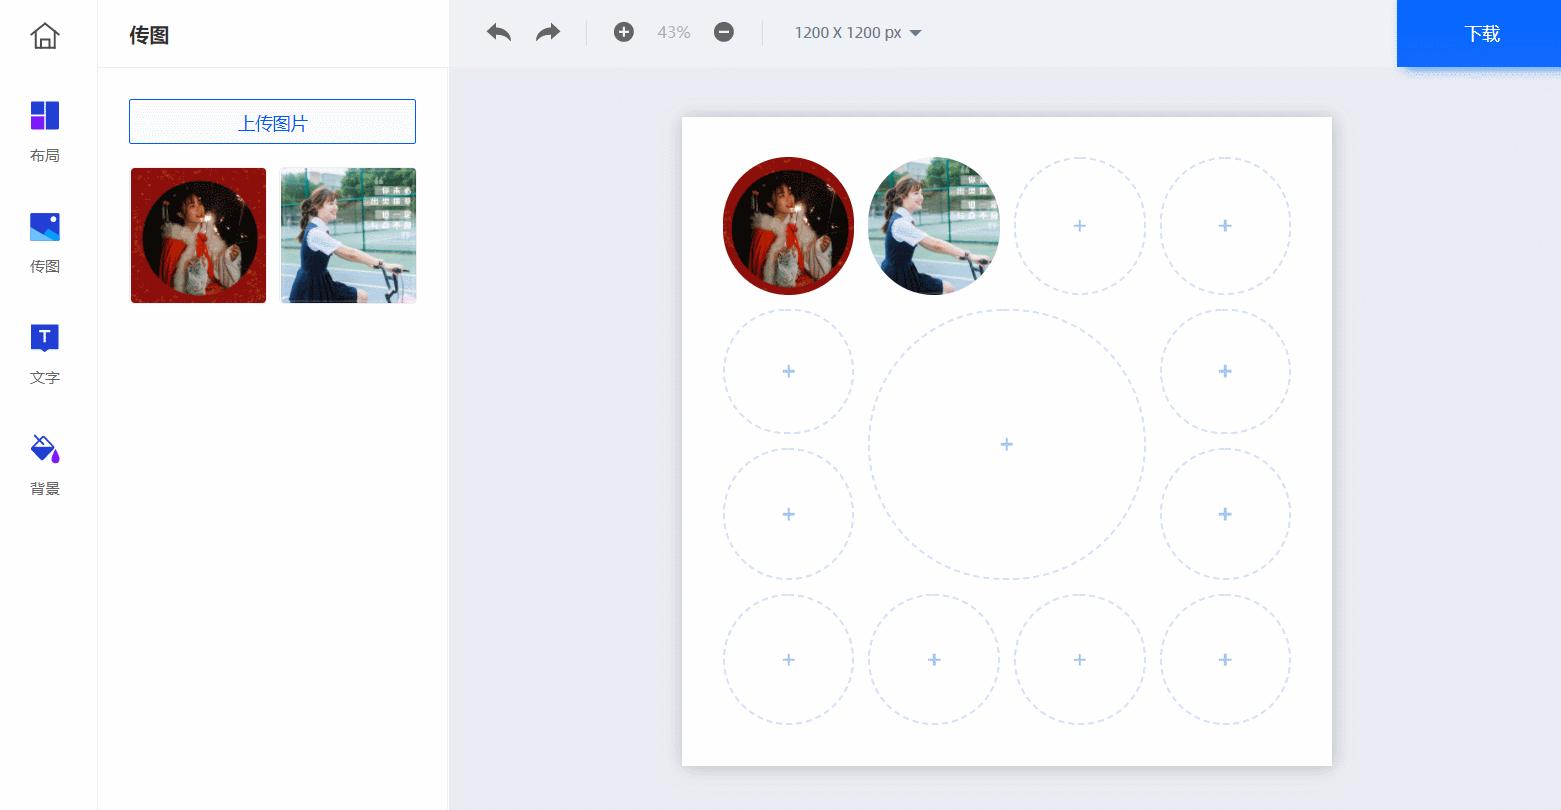Screen dimensions: 1561x810
Task: Select the red circular photo on canvas
Action: [x=788, y=226]
